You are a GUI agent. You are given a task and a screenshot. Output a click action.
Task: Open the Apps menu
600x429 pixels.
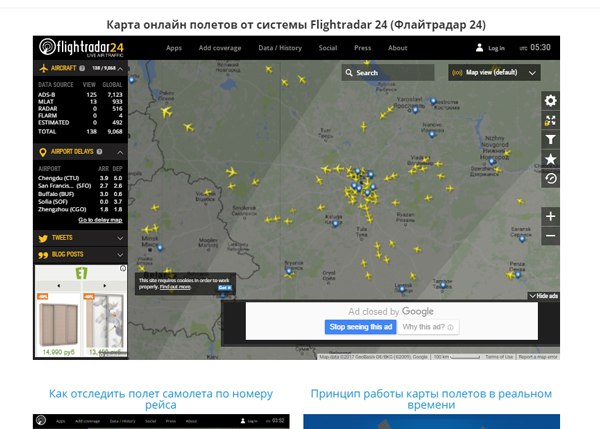pyautogui.click(x=174, y=48)
